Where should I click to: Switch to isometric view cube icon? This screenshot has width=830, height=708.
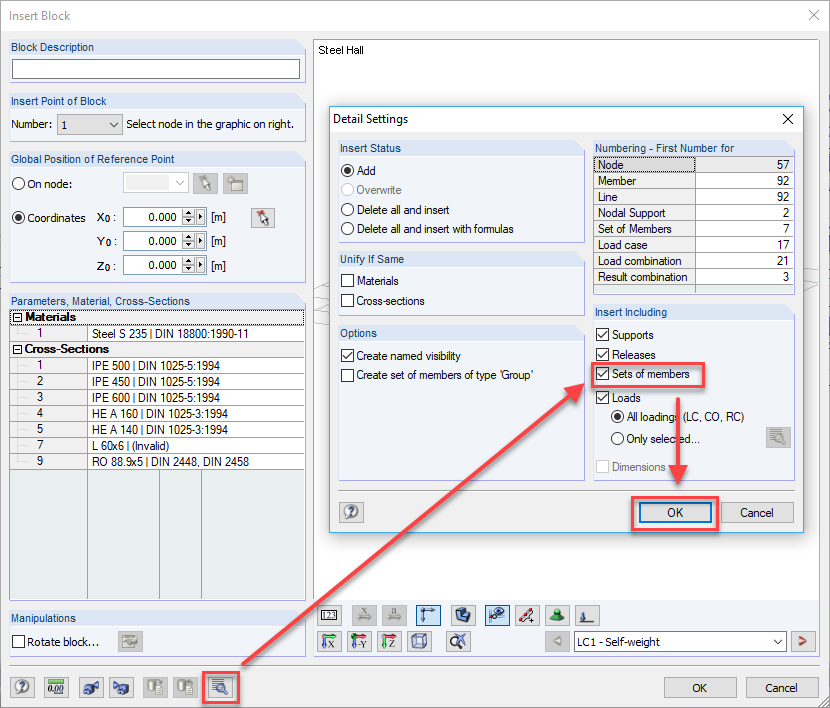pos(419,641)
